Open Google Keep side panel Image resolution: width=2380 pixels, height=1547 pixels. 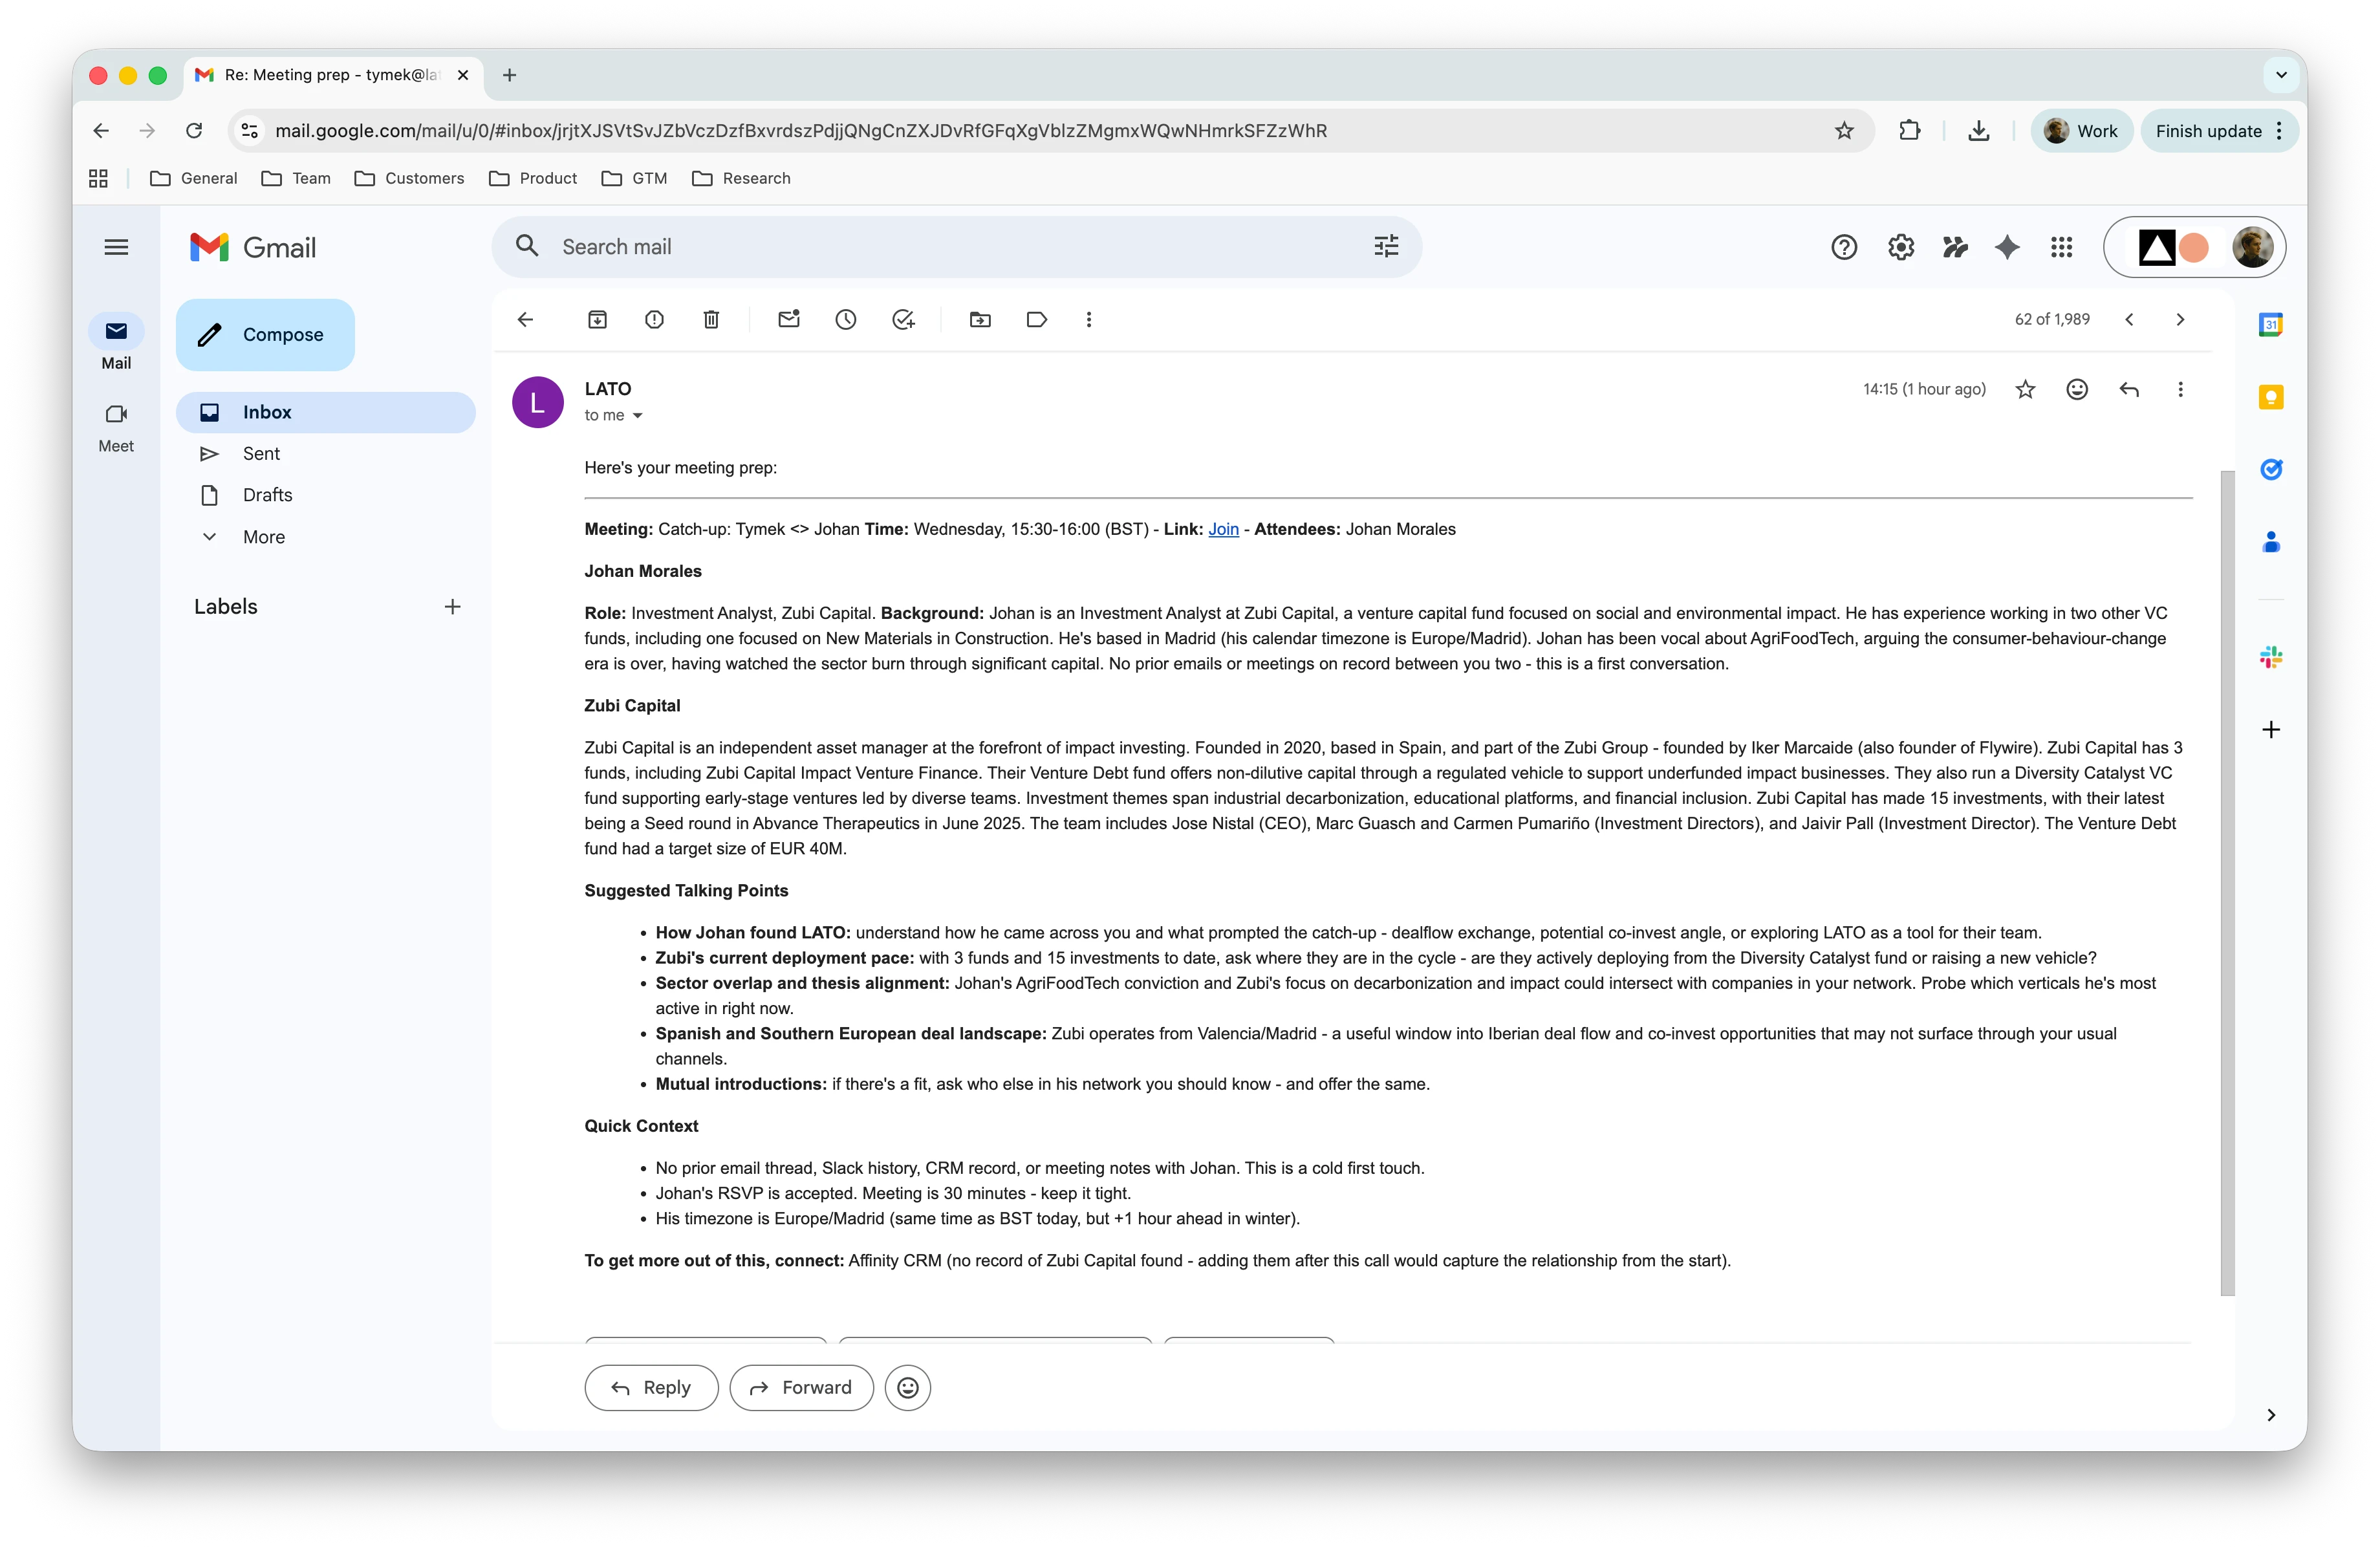[2271, 397]
